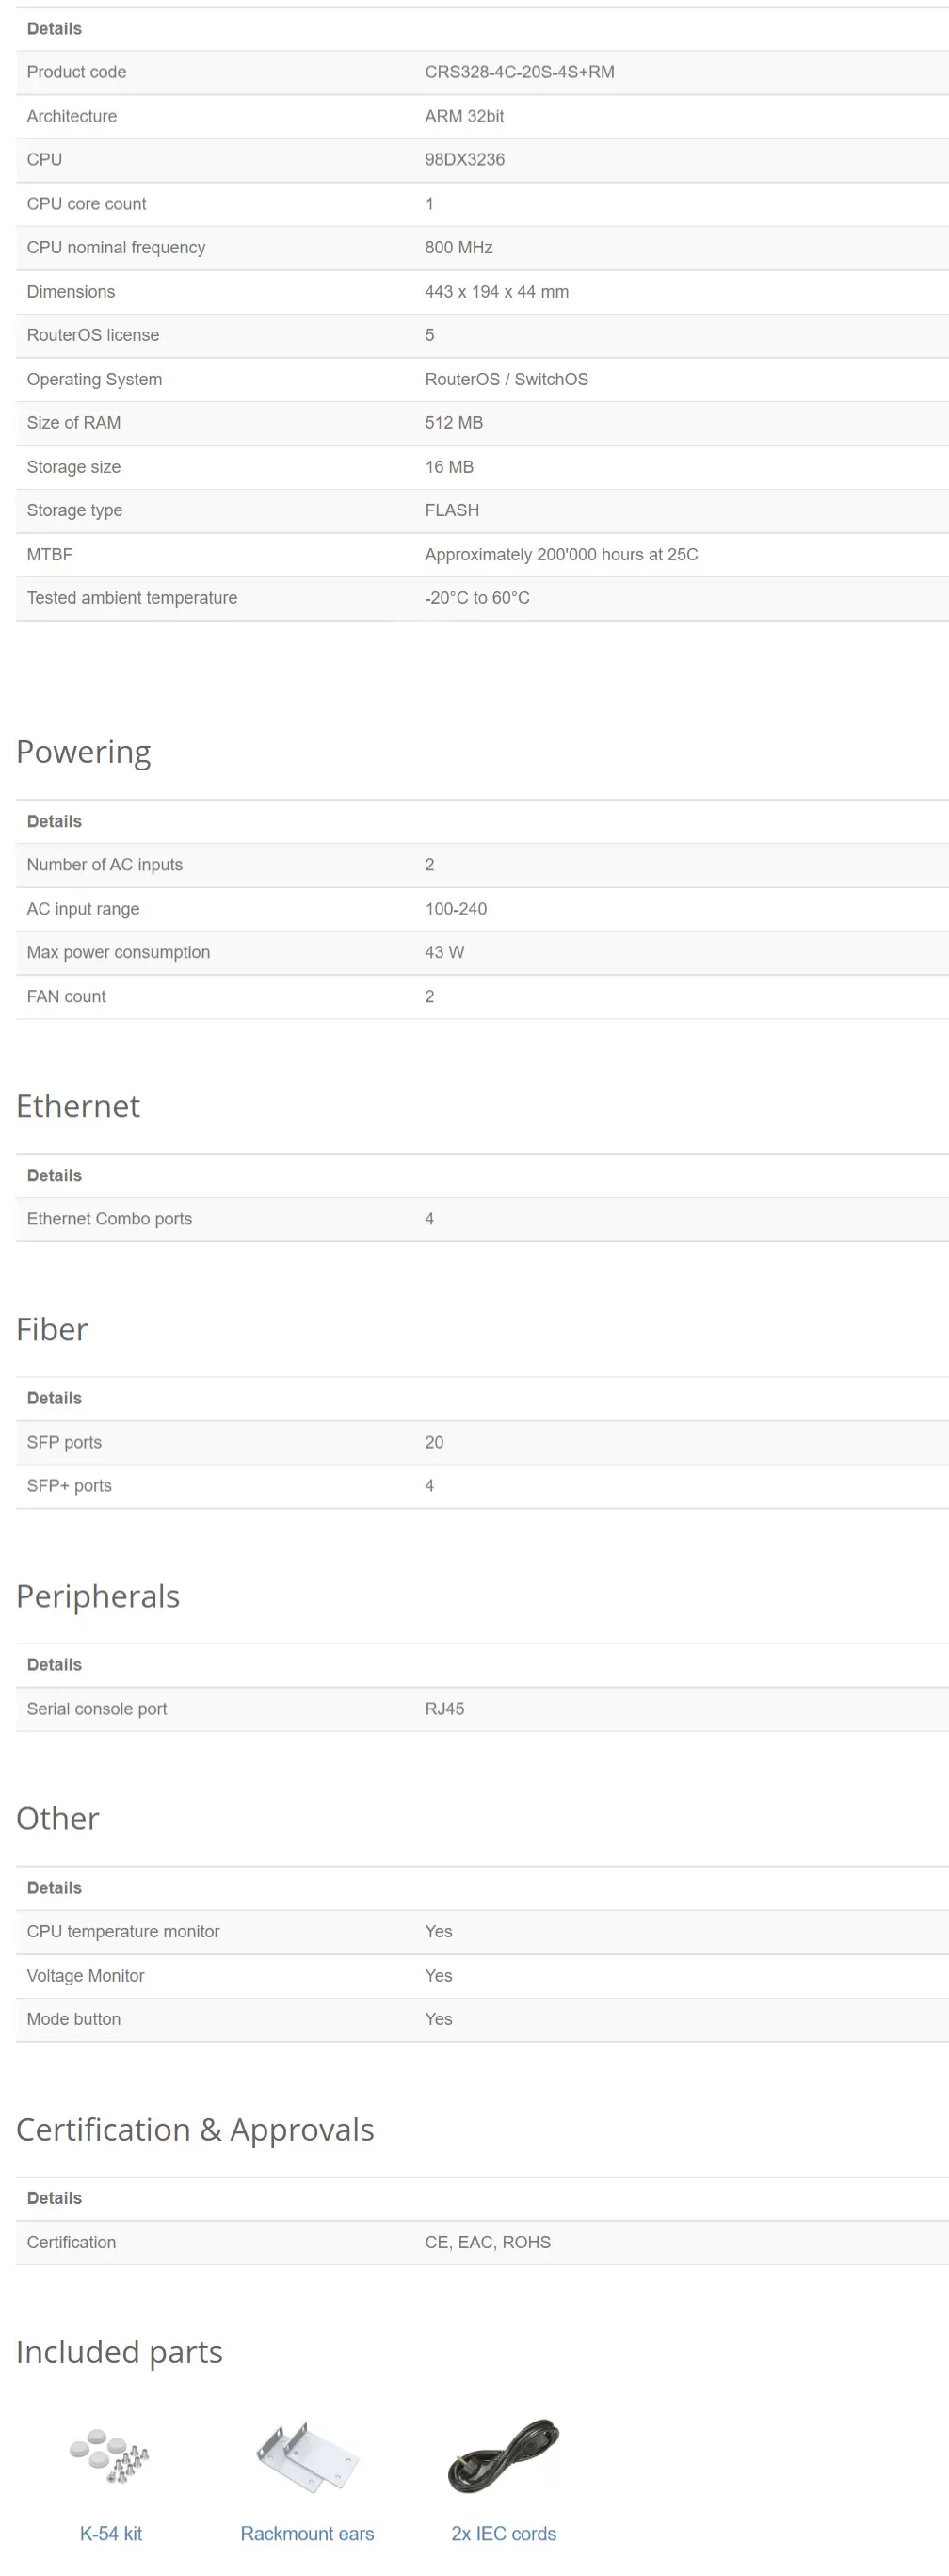
Task: Click the Ethernet section heading
Action: (x=78, y=1106)
